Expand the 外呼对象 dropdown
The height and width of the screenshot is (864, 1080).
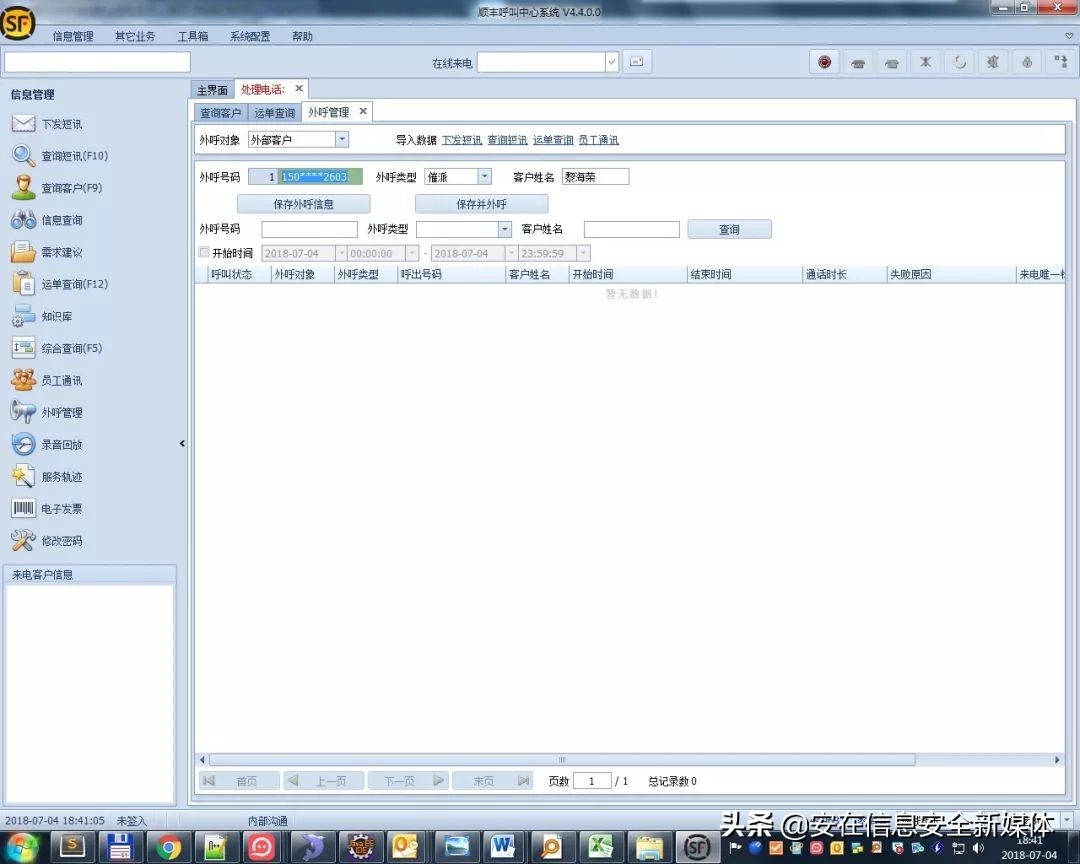click(x=342, y=140)
